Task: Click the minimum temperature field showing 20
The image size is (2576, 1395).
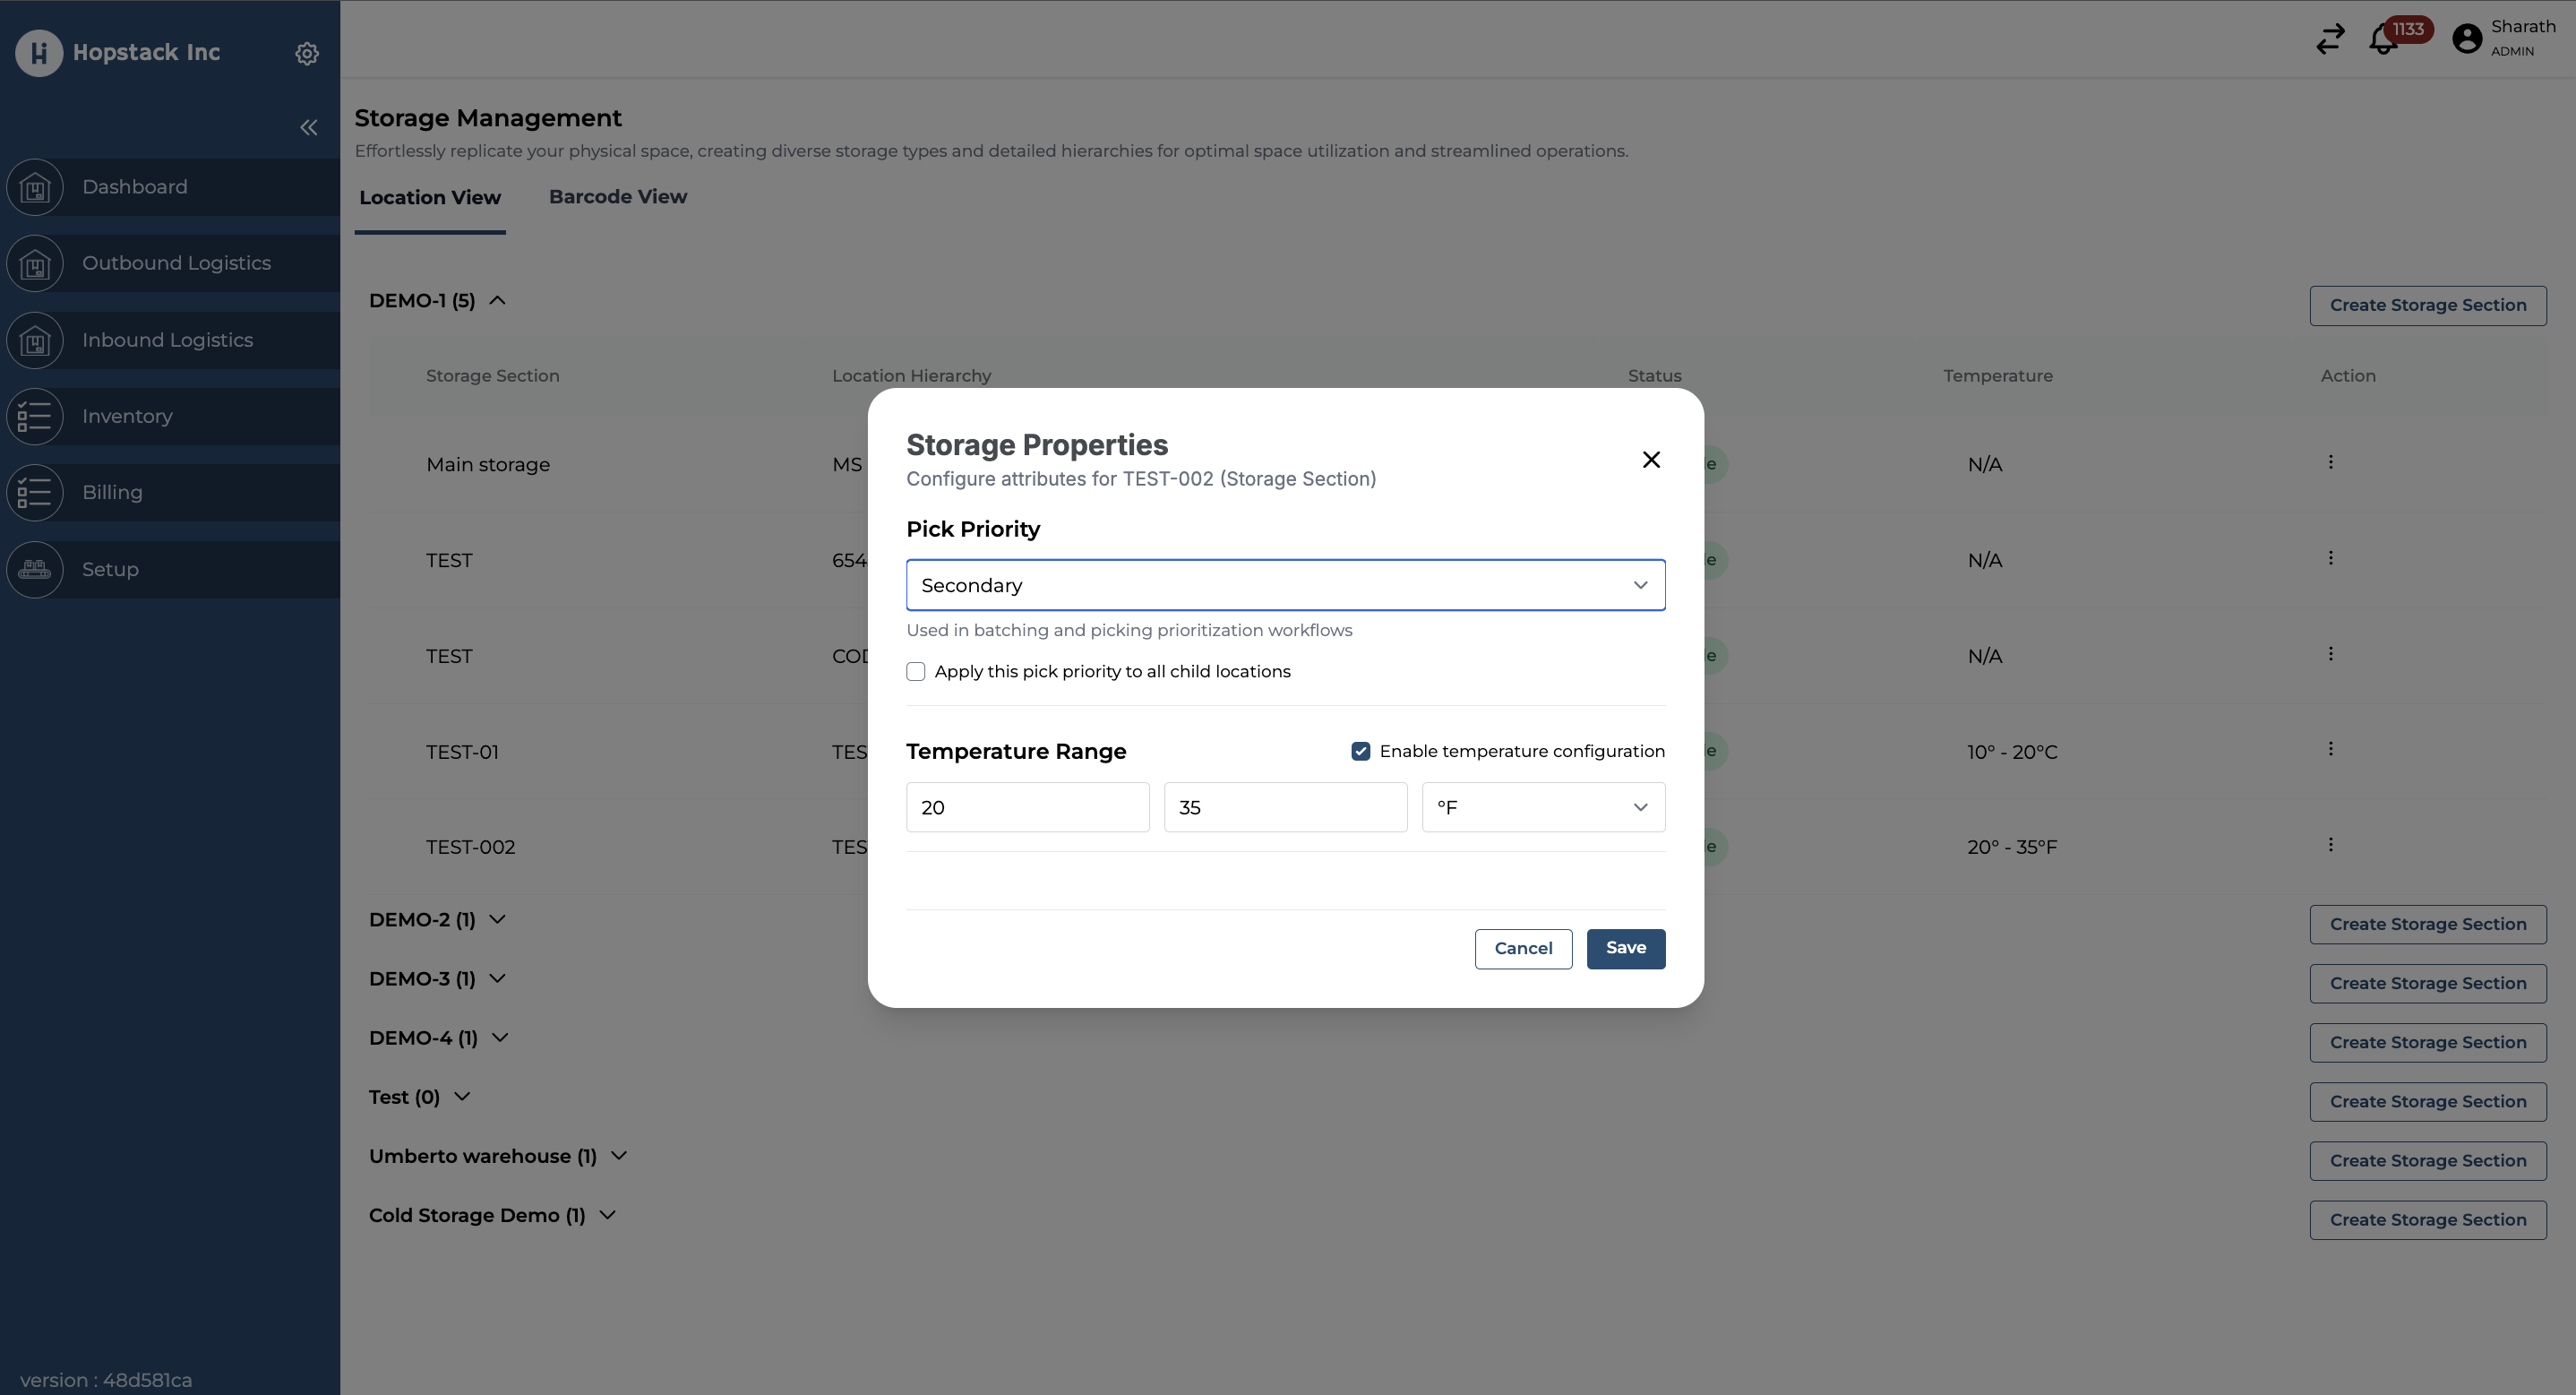Action: coord(1027,807)
